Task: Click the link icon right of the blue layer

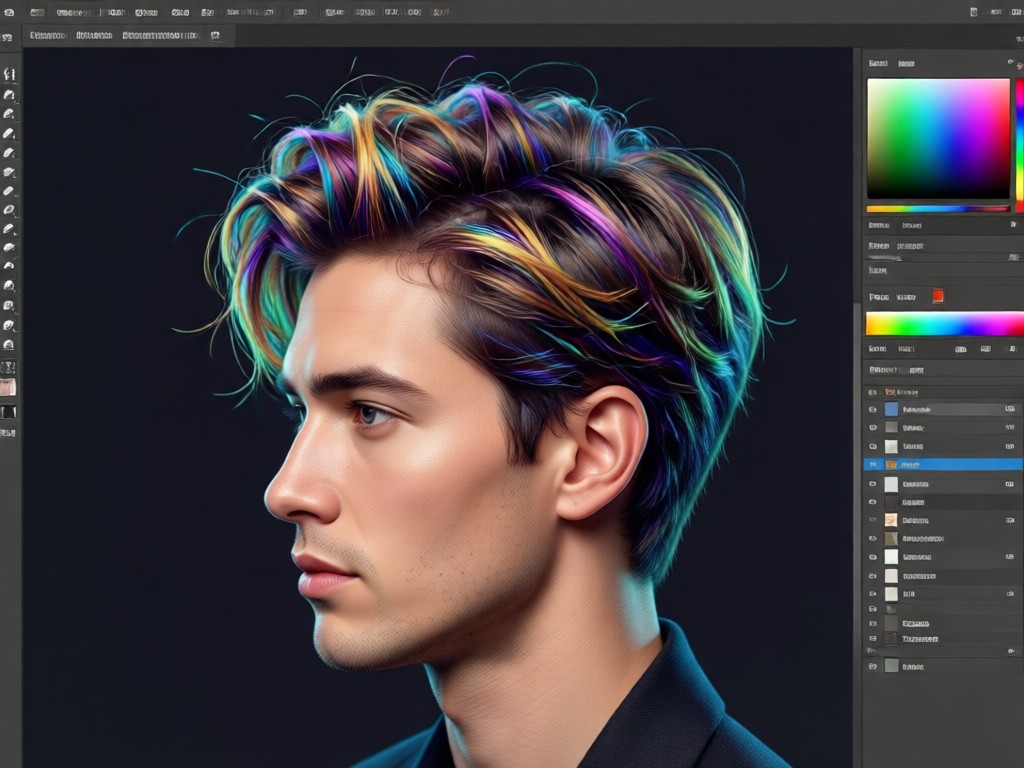Action: click(x=1010, y=409)
